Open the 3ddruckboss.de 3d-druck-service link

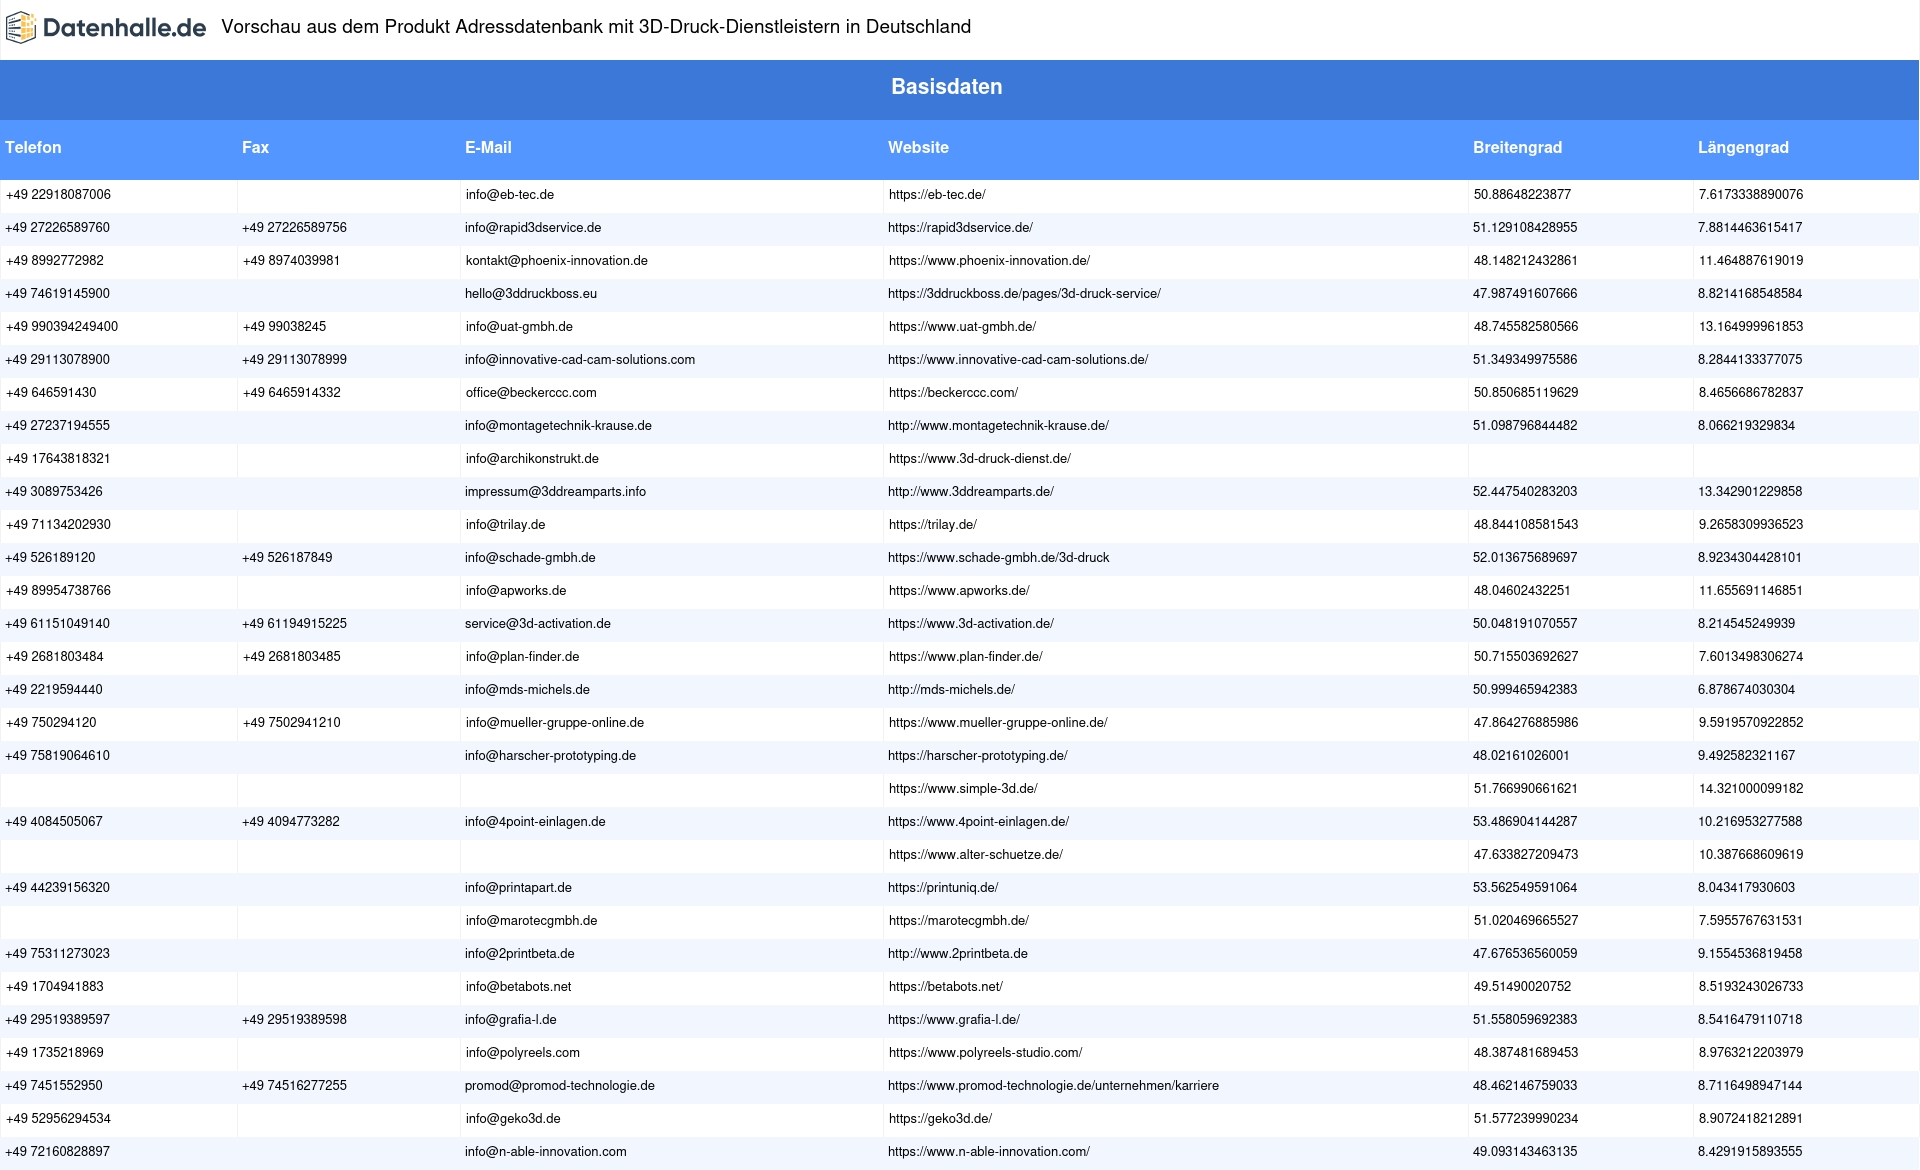[x=1024, y=294]
